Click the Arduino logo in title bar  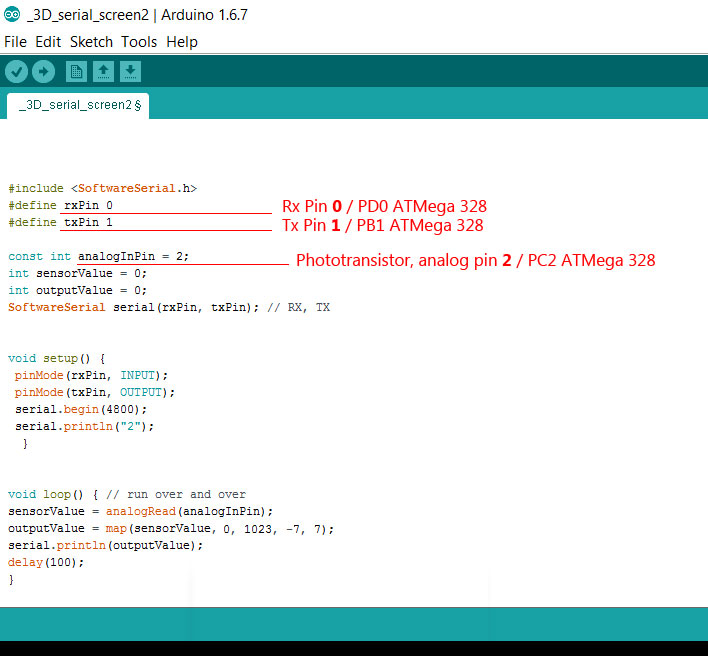pyautogui.click(x=12, y=14)
